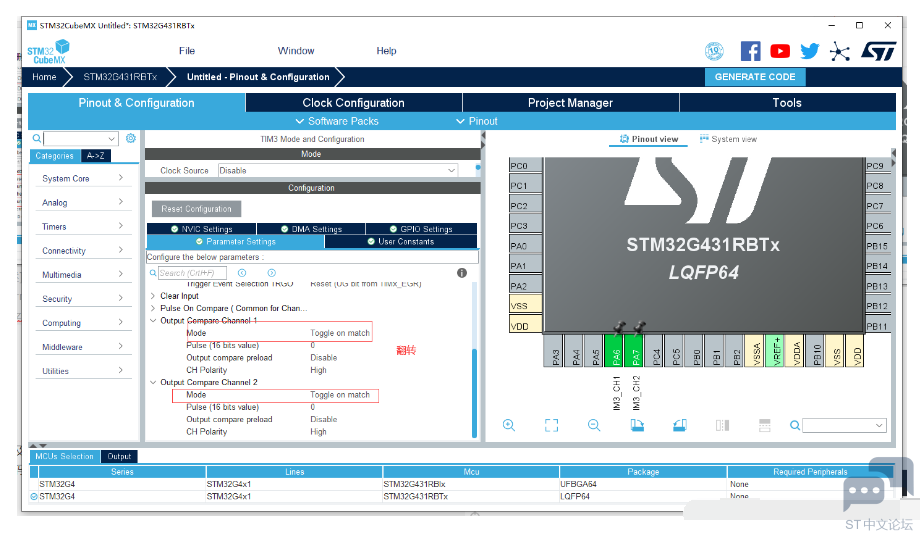Rotate chip view clockwise

[x=637, y=425]
